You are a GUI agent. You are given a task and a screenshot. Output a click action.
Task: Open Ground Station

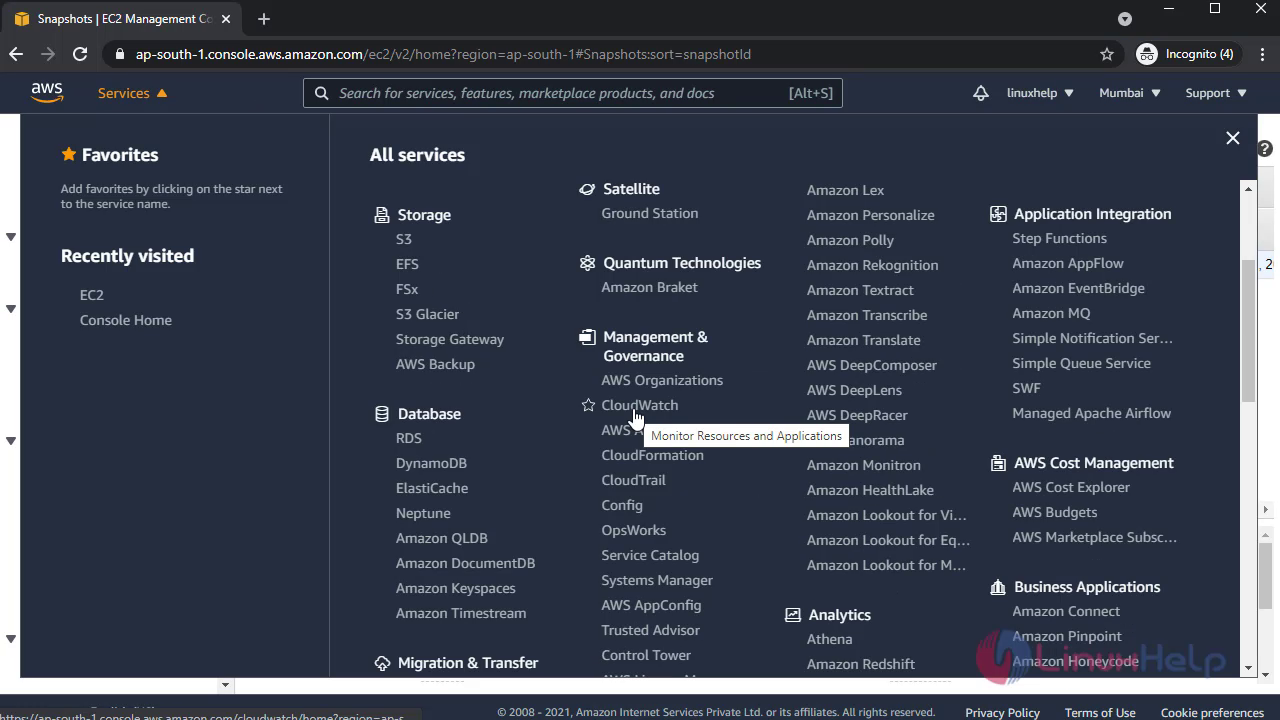(x=650, y=213)
